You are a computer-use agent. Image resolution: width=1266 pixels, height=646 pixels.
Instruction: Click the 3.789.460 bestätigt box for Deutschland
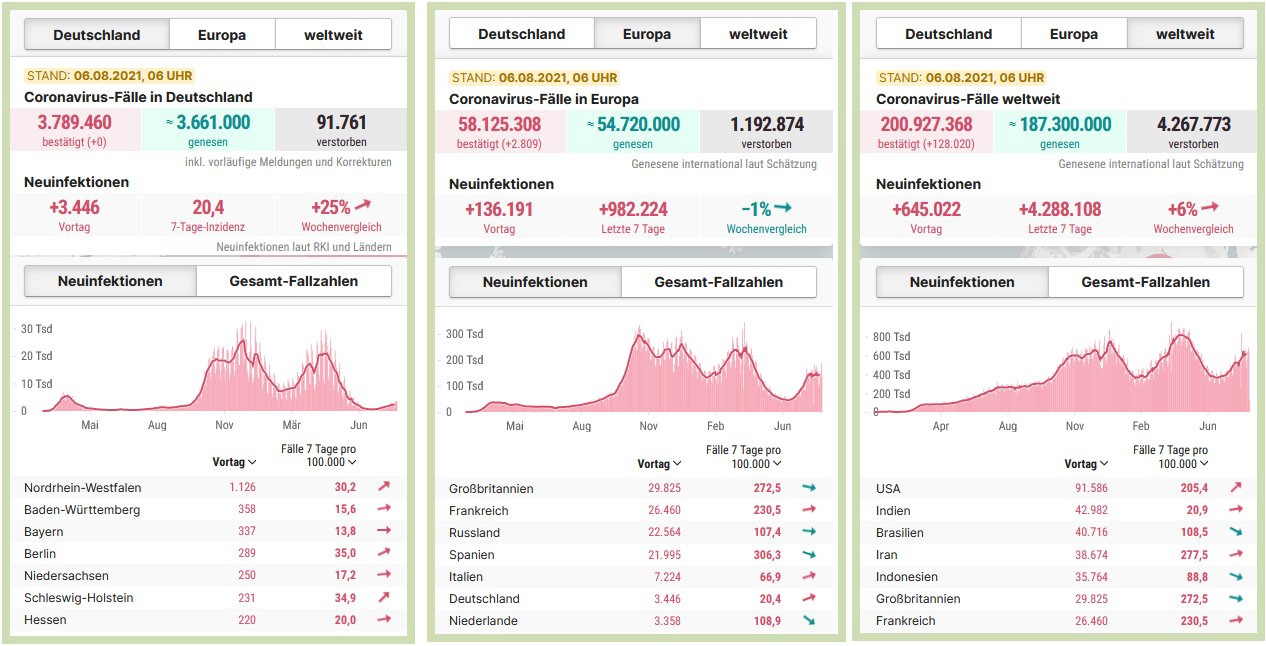[75, 130]
